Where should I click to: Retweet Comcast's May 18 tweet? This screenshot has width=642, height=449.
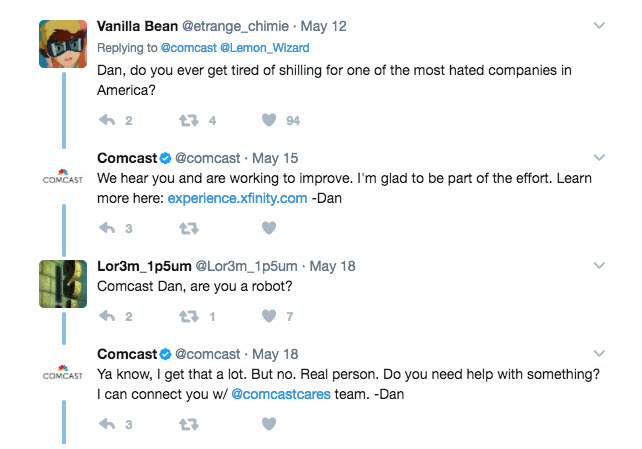click(189, 424)
